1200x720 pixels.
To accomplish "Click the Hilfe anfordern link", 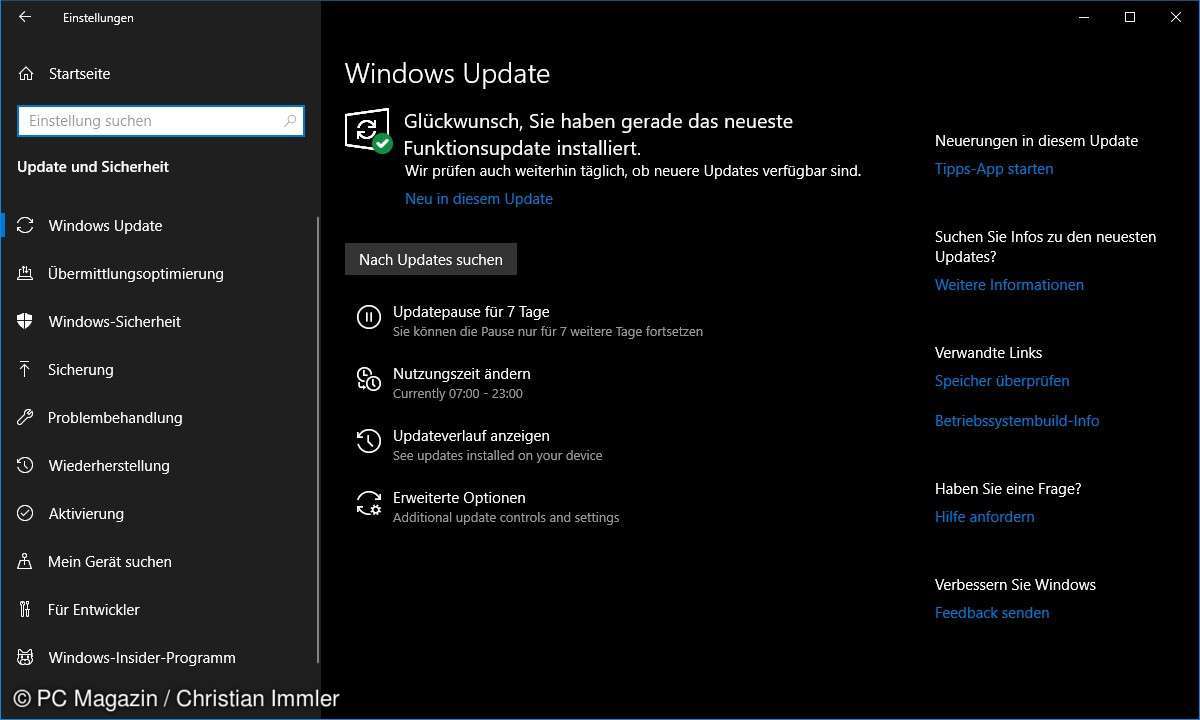I will (x=985, y=517).
